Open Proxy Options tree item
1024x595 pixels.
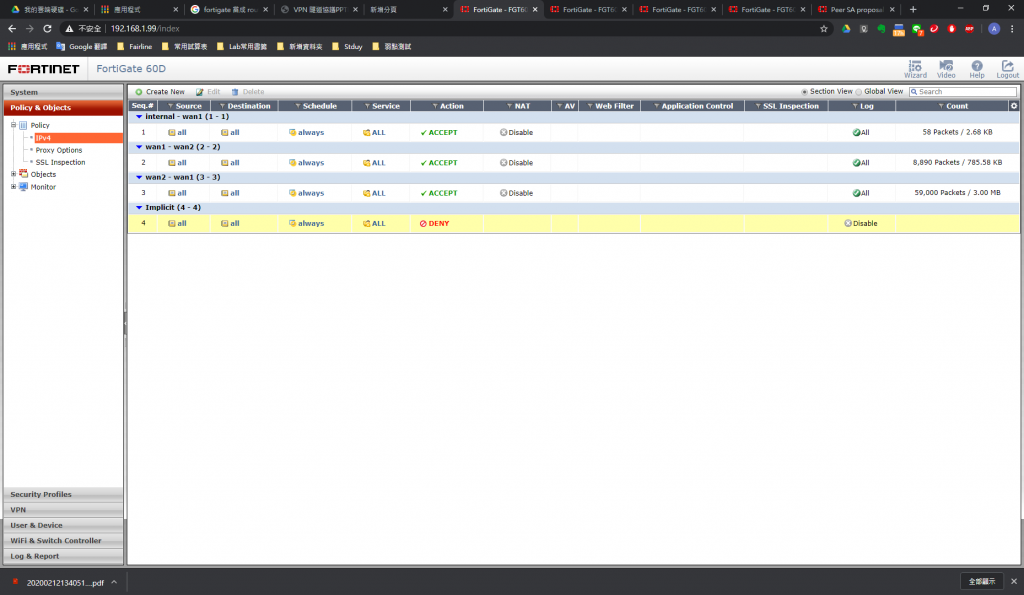tap(59, 150)
